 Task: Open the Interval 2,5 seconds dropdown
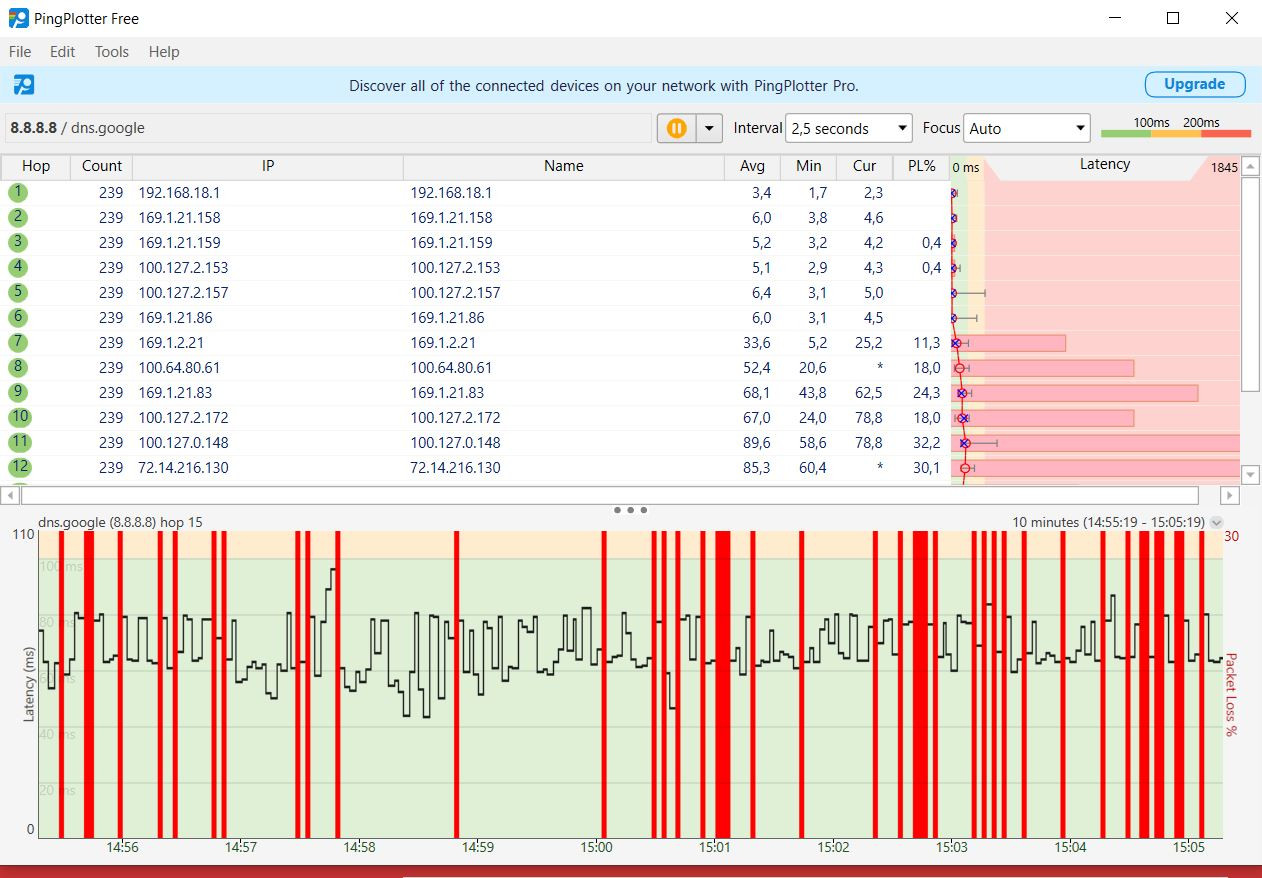point(848,128)
